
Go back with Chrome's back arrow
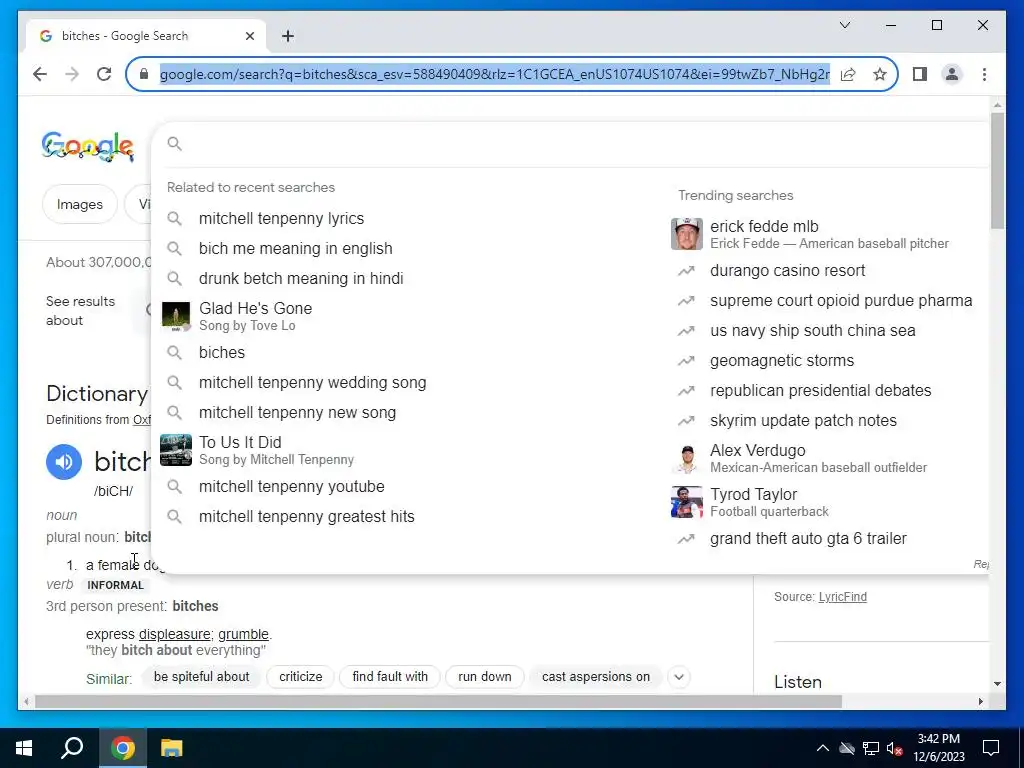point(40,74)
